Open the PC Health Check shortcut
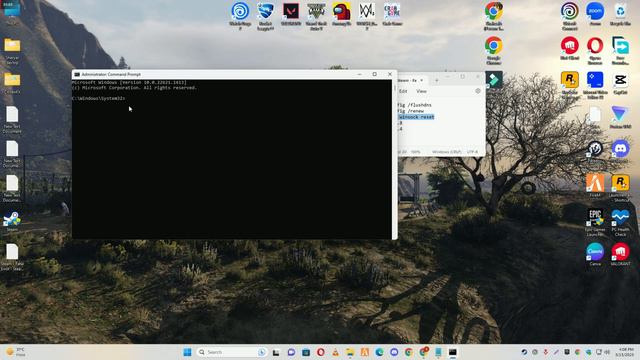Screen dimensions: 640x360 pyautogui.click(x=620, y=222)
